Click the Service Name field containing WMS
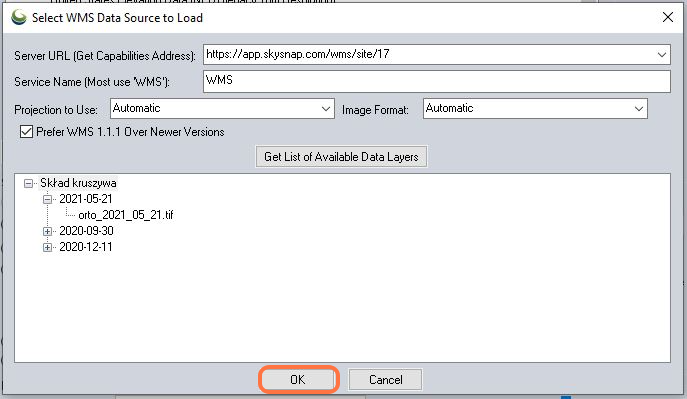This screenshot has width=687, height=399. click(x=437, y=81)
